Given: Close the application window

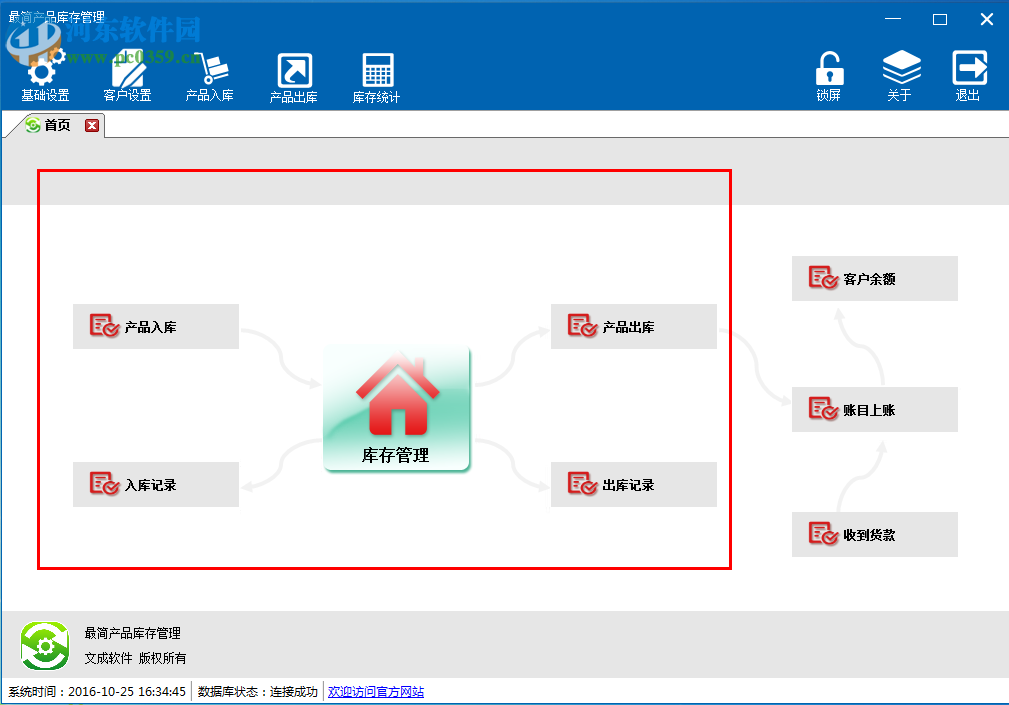Looking at the screenshot, I should point(986,19).
